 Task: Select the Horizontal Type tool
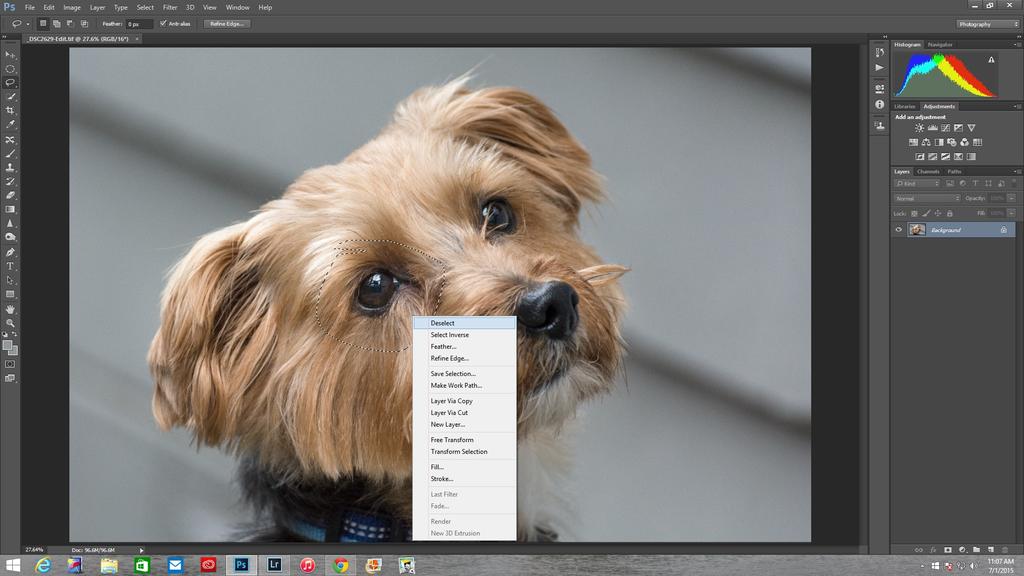(x=10, y=266)
